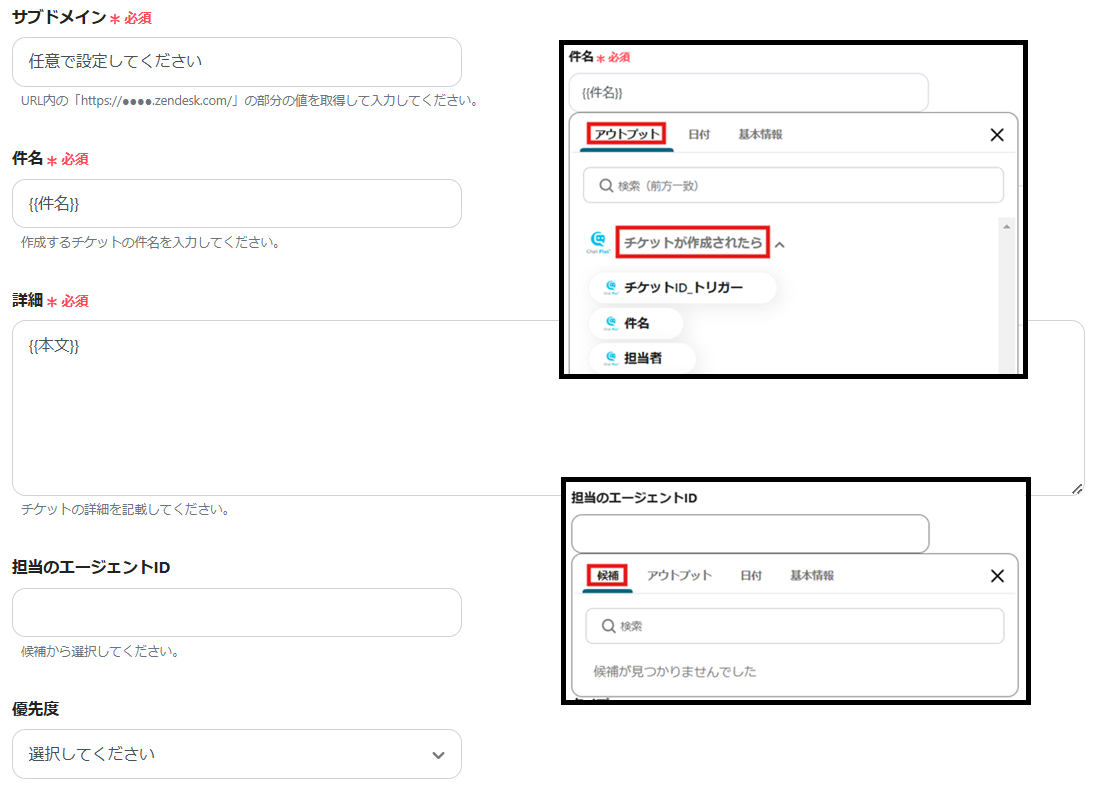Close the agent ID candidate popup
Image resolution: width=1100 pixels, height=793 pixels.
(x=997, y=576)
